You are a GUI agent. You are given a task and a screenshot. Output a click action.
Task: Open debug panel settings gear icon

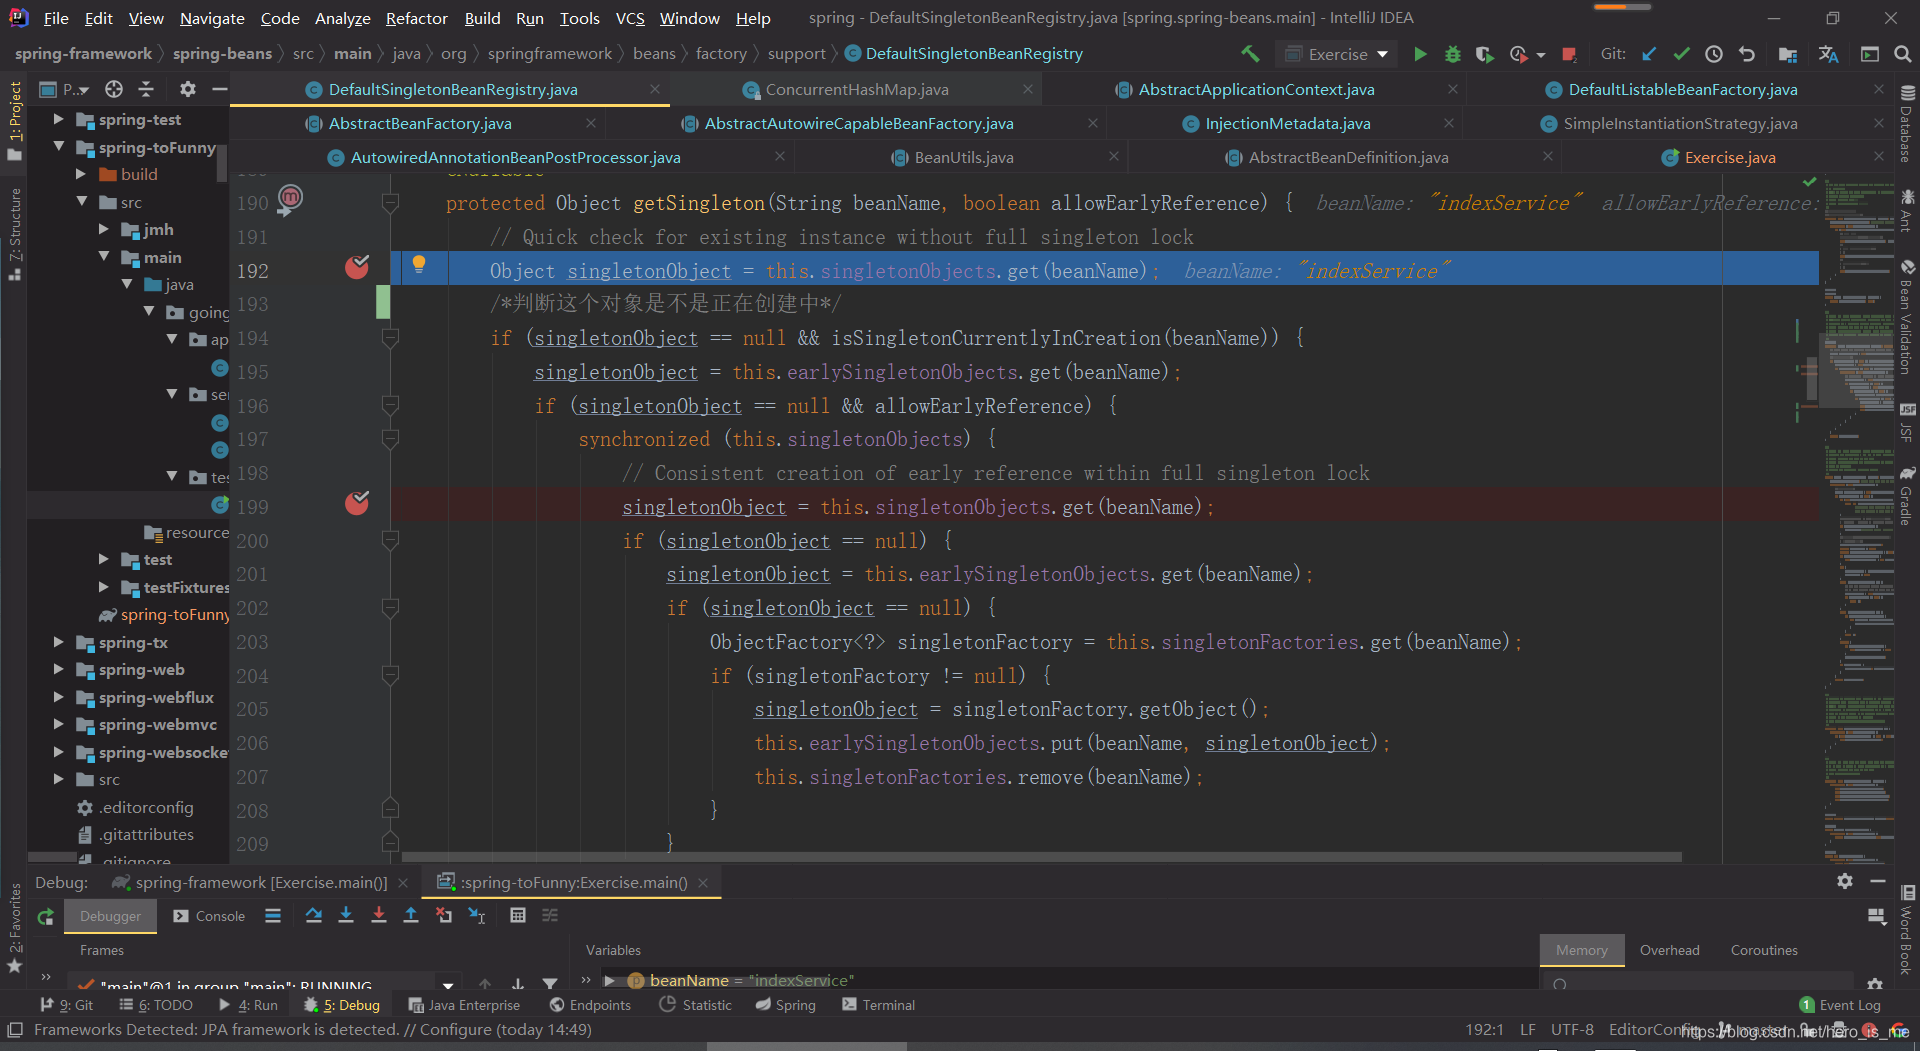[x=1845, y=881]
